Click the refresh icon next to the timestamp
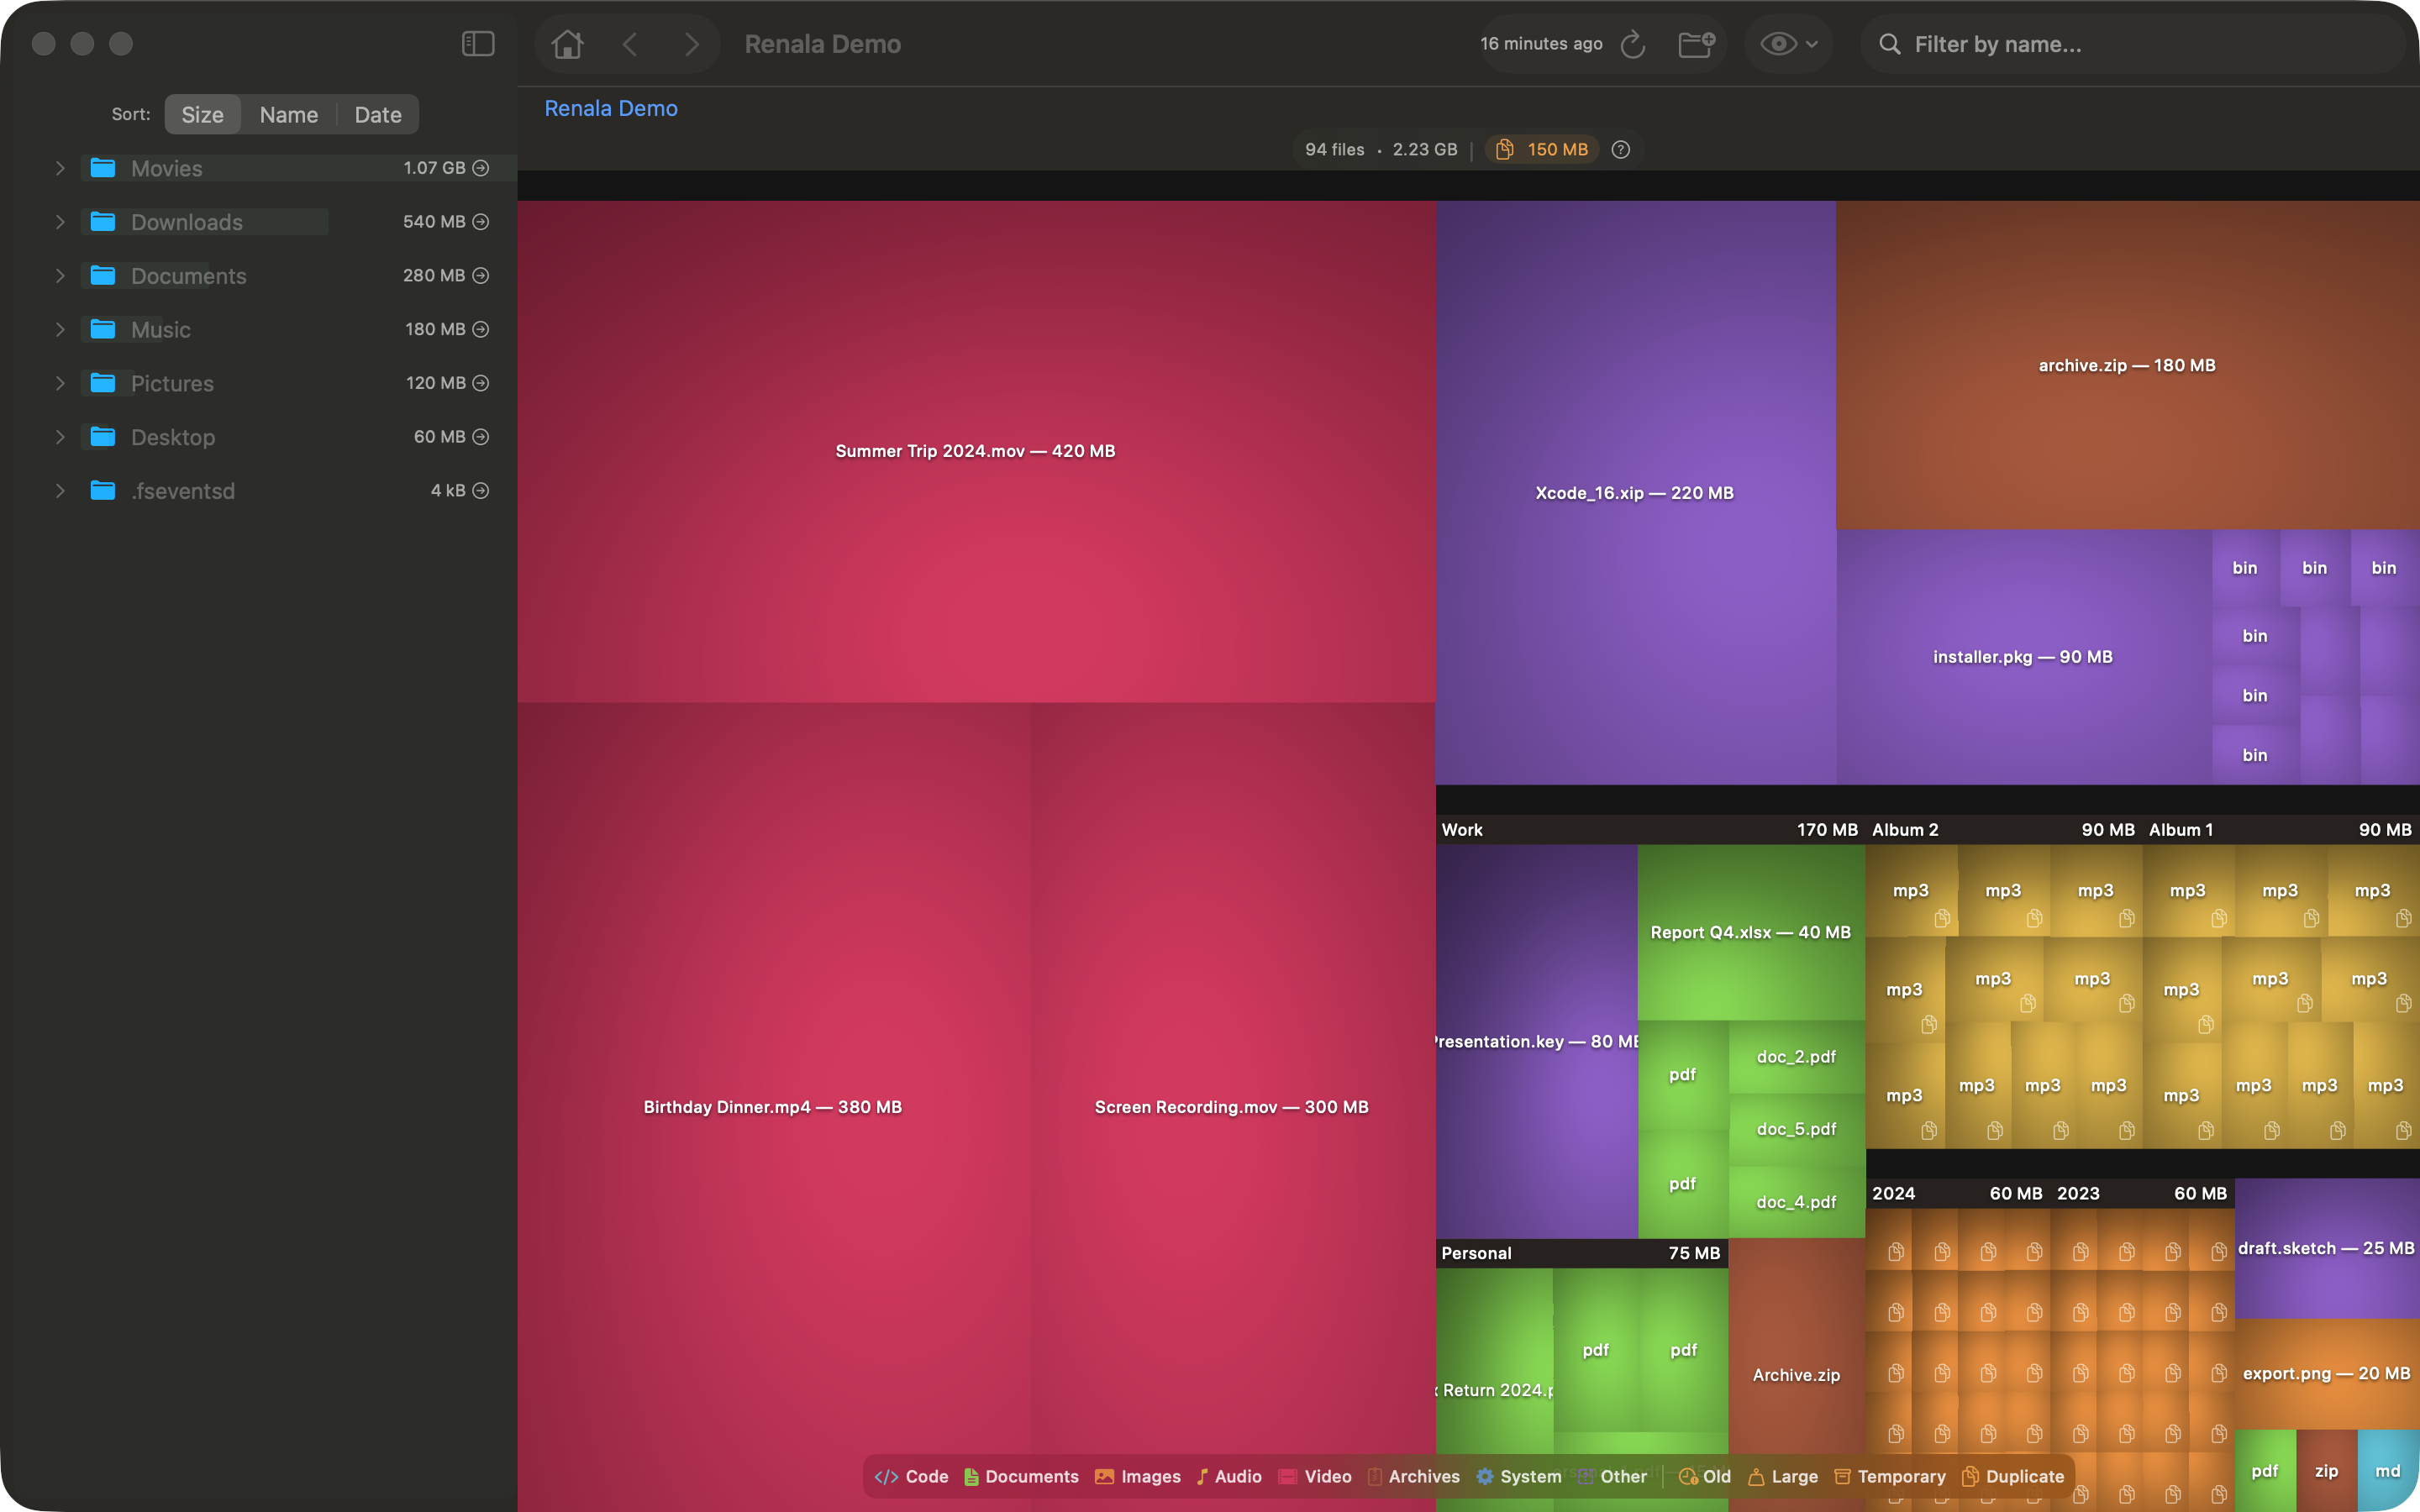The width and height of the screenshot is (2420, 1512). [x=1634, y=44]
